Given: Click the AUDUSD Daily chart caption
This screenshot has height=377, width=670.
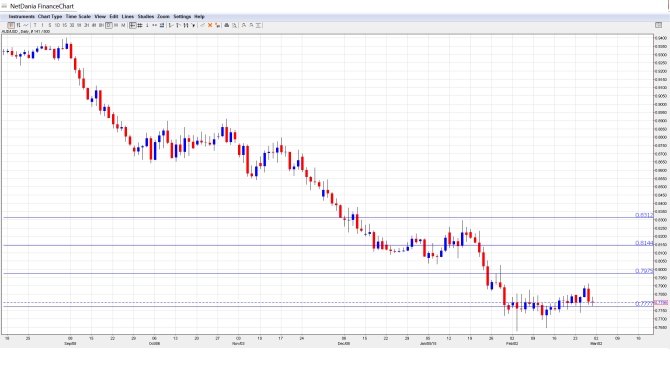Looking at the screenshot, I should [x=26, y=32].
